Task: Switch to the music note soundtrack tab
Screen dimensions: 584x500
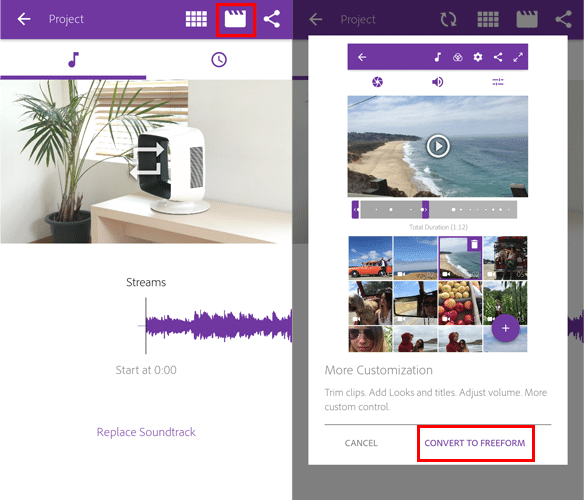Action: pos(73,60)
